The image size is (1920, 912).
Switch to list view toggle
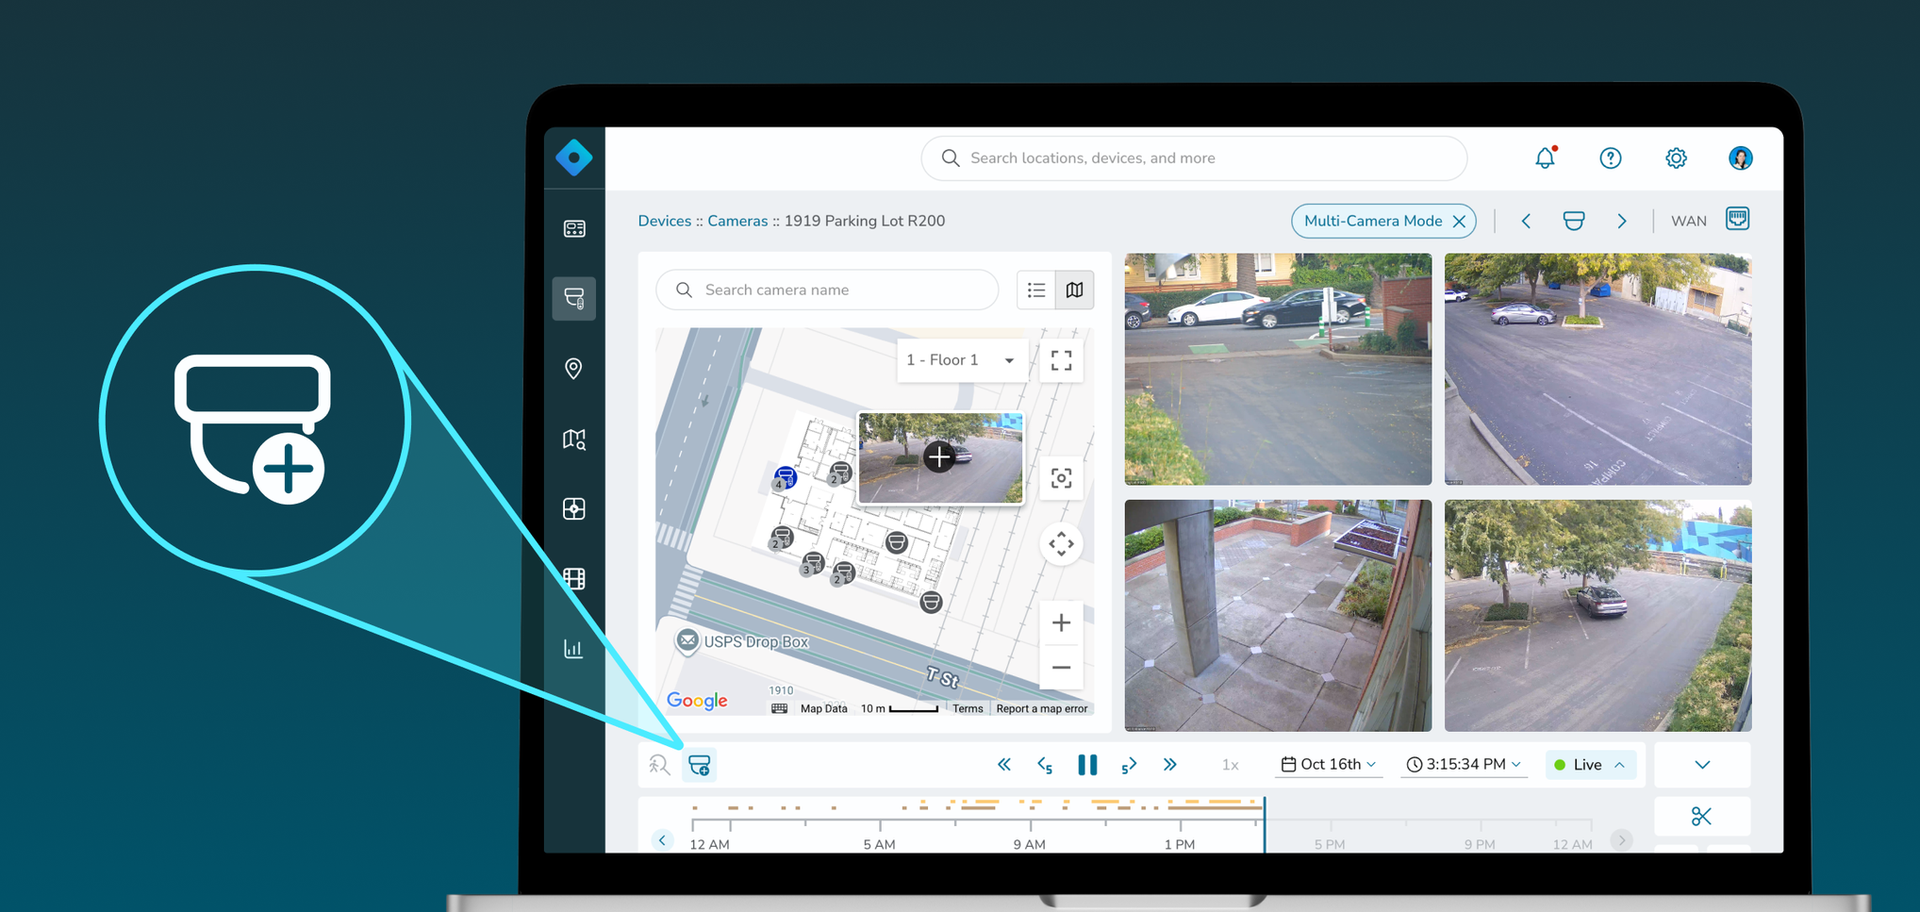1036,290
